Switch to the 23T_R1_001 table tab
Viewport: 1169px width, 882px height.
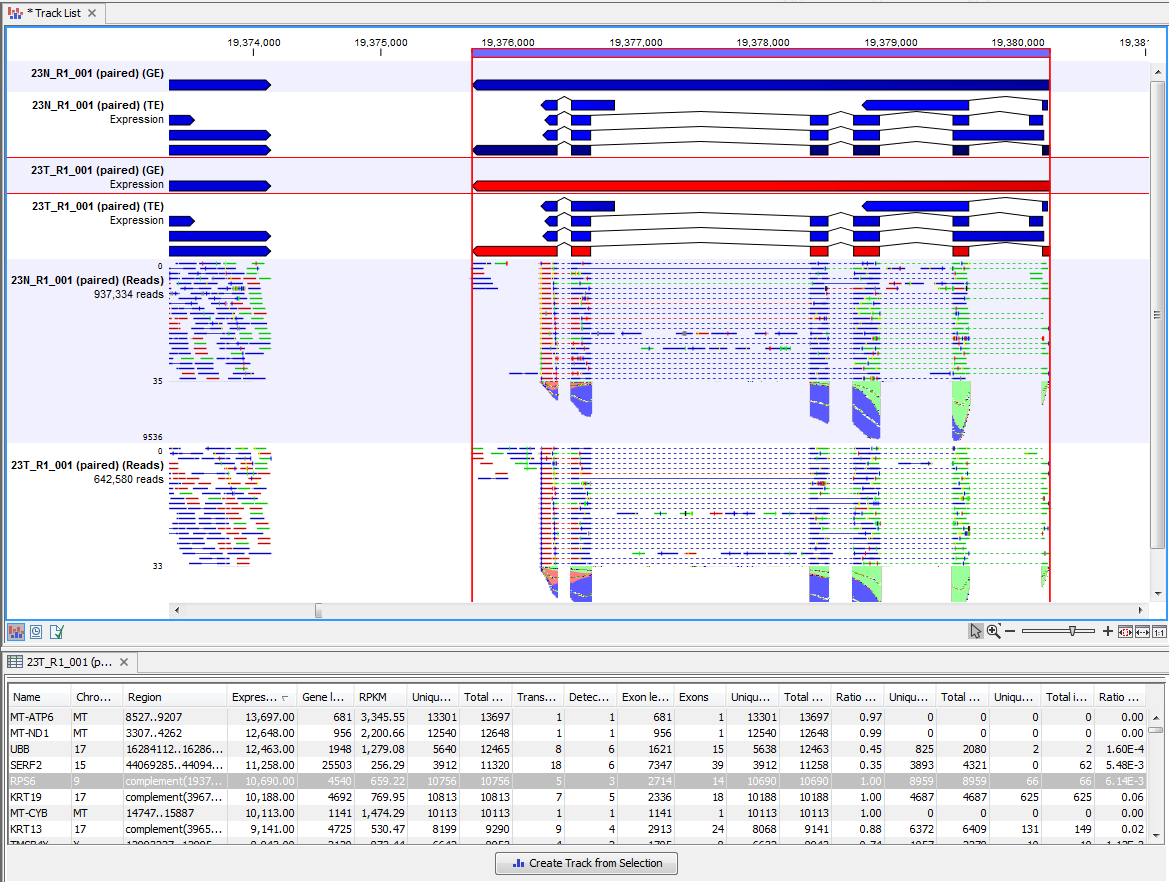click(60, 661)
